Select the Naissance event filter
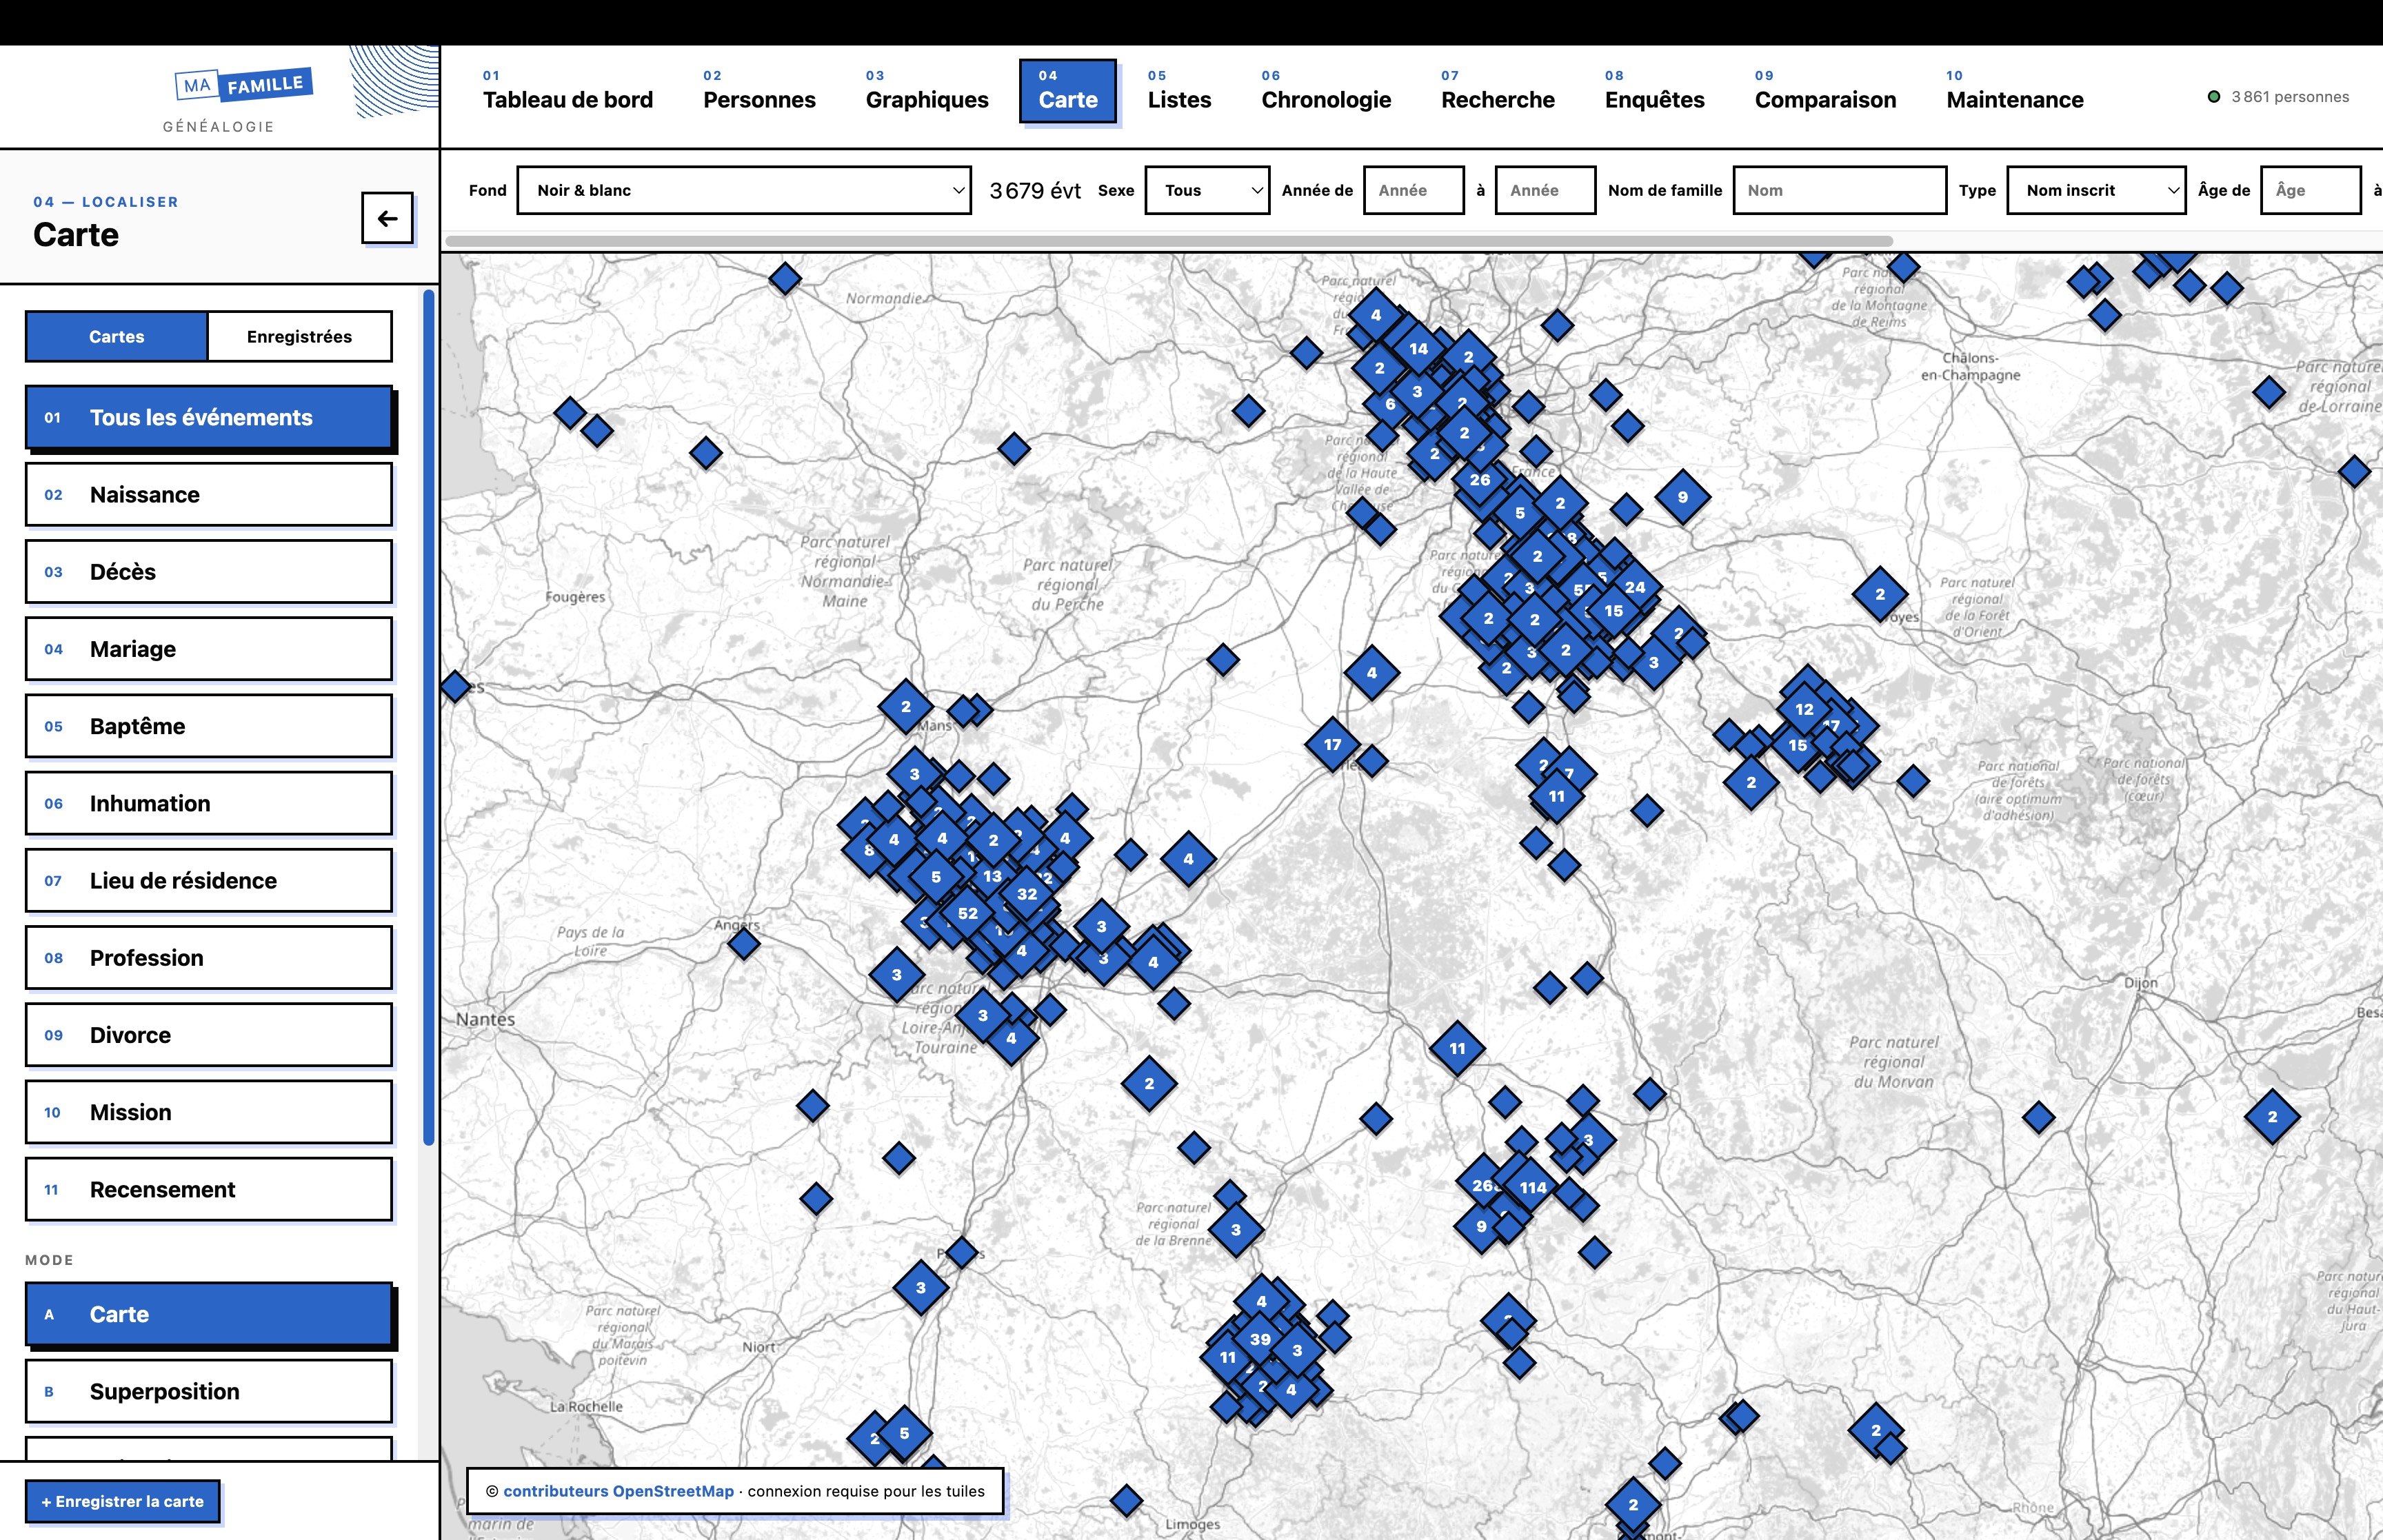This screenshot has height=1540, width=2383. point(209,494)
